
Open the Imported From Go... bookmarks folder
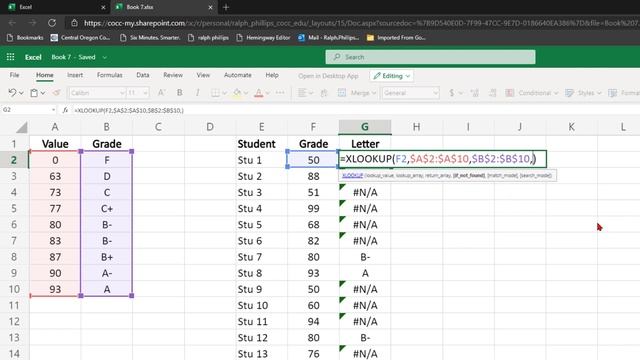[x=397, y=38]
